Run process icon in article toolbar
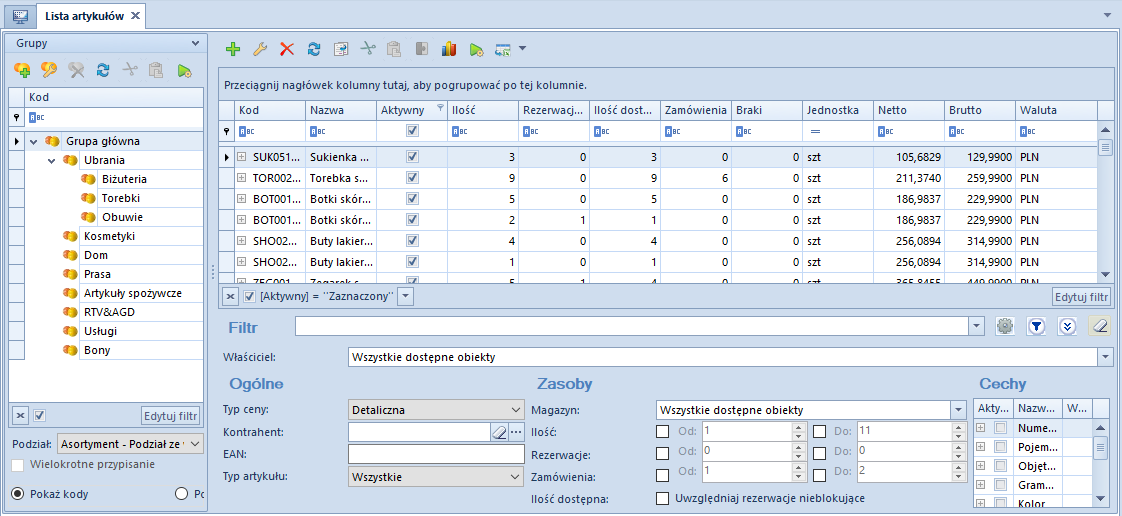The height and width of the screenshot is (516, 1122). pos(476,49)
